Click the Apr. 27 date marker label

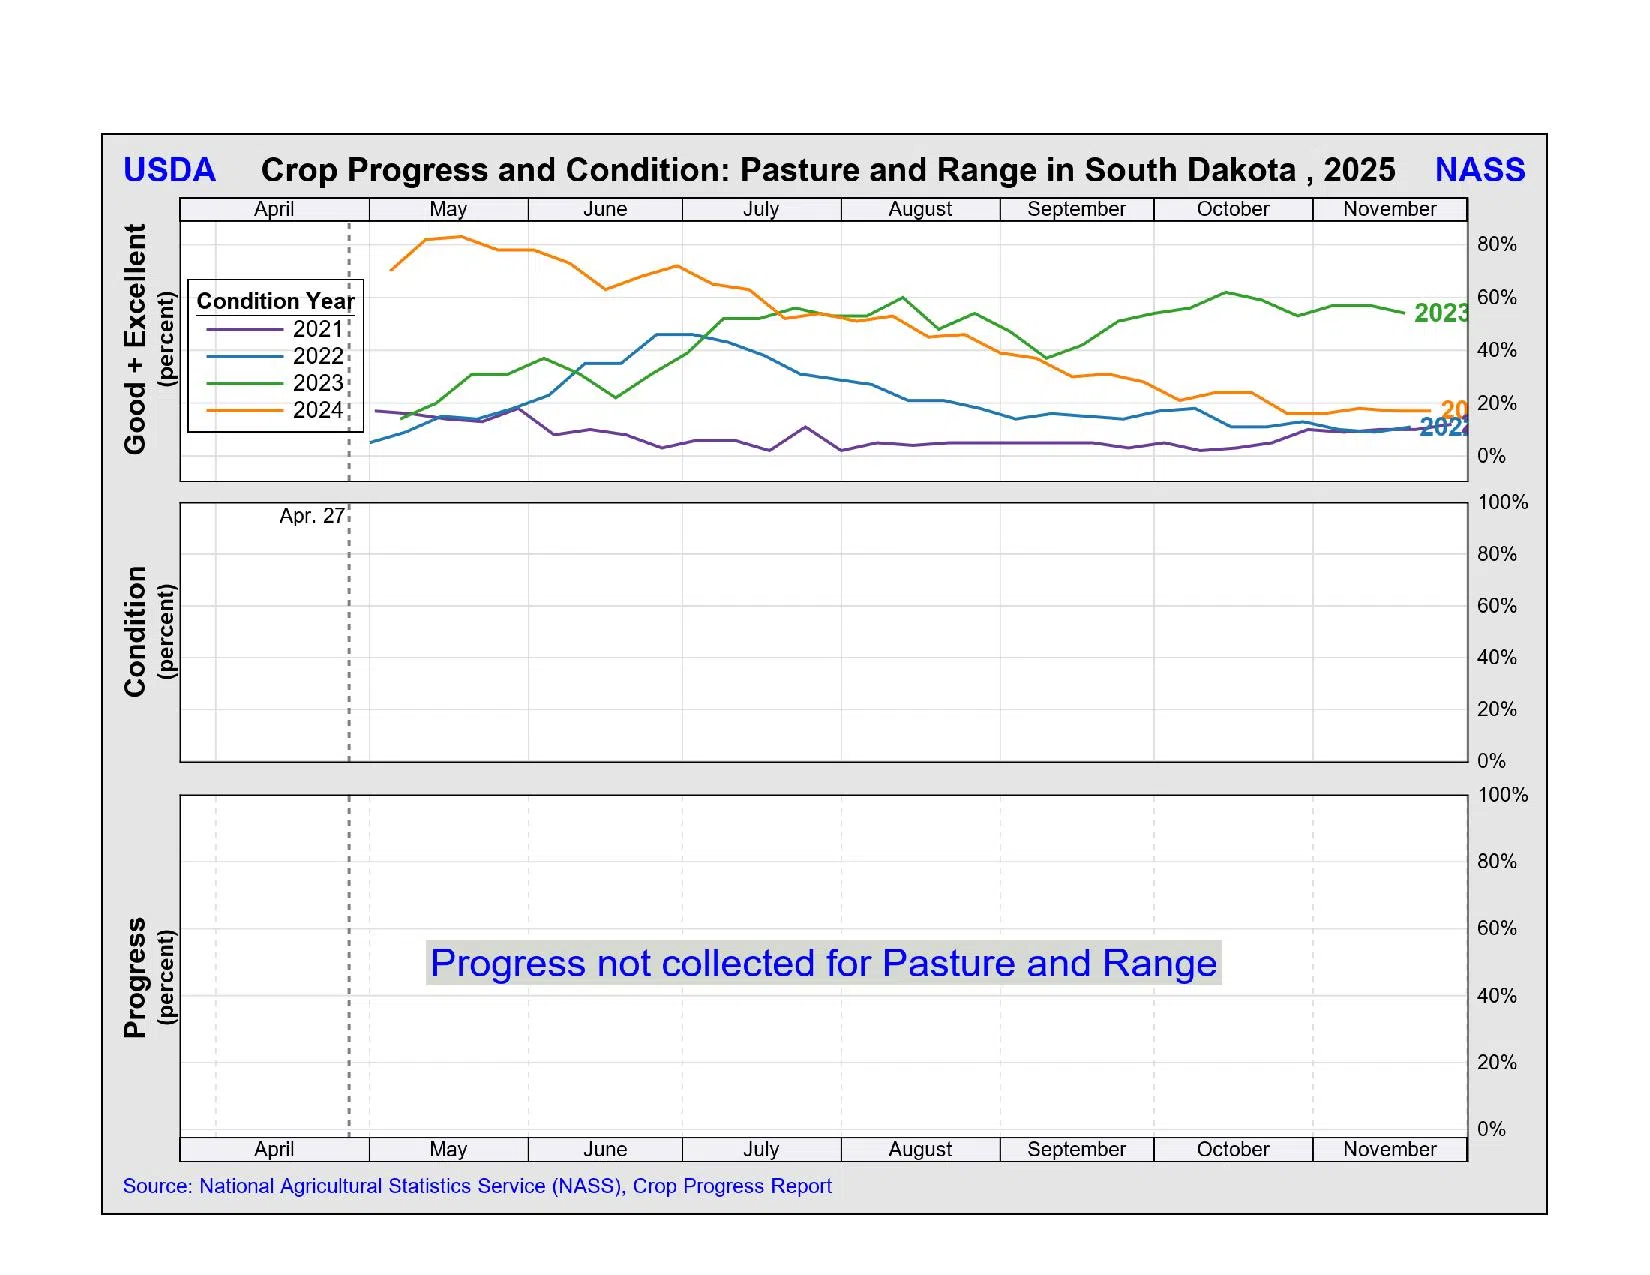(311, 516)
